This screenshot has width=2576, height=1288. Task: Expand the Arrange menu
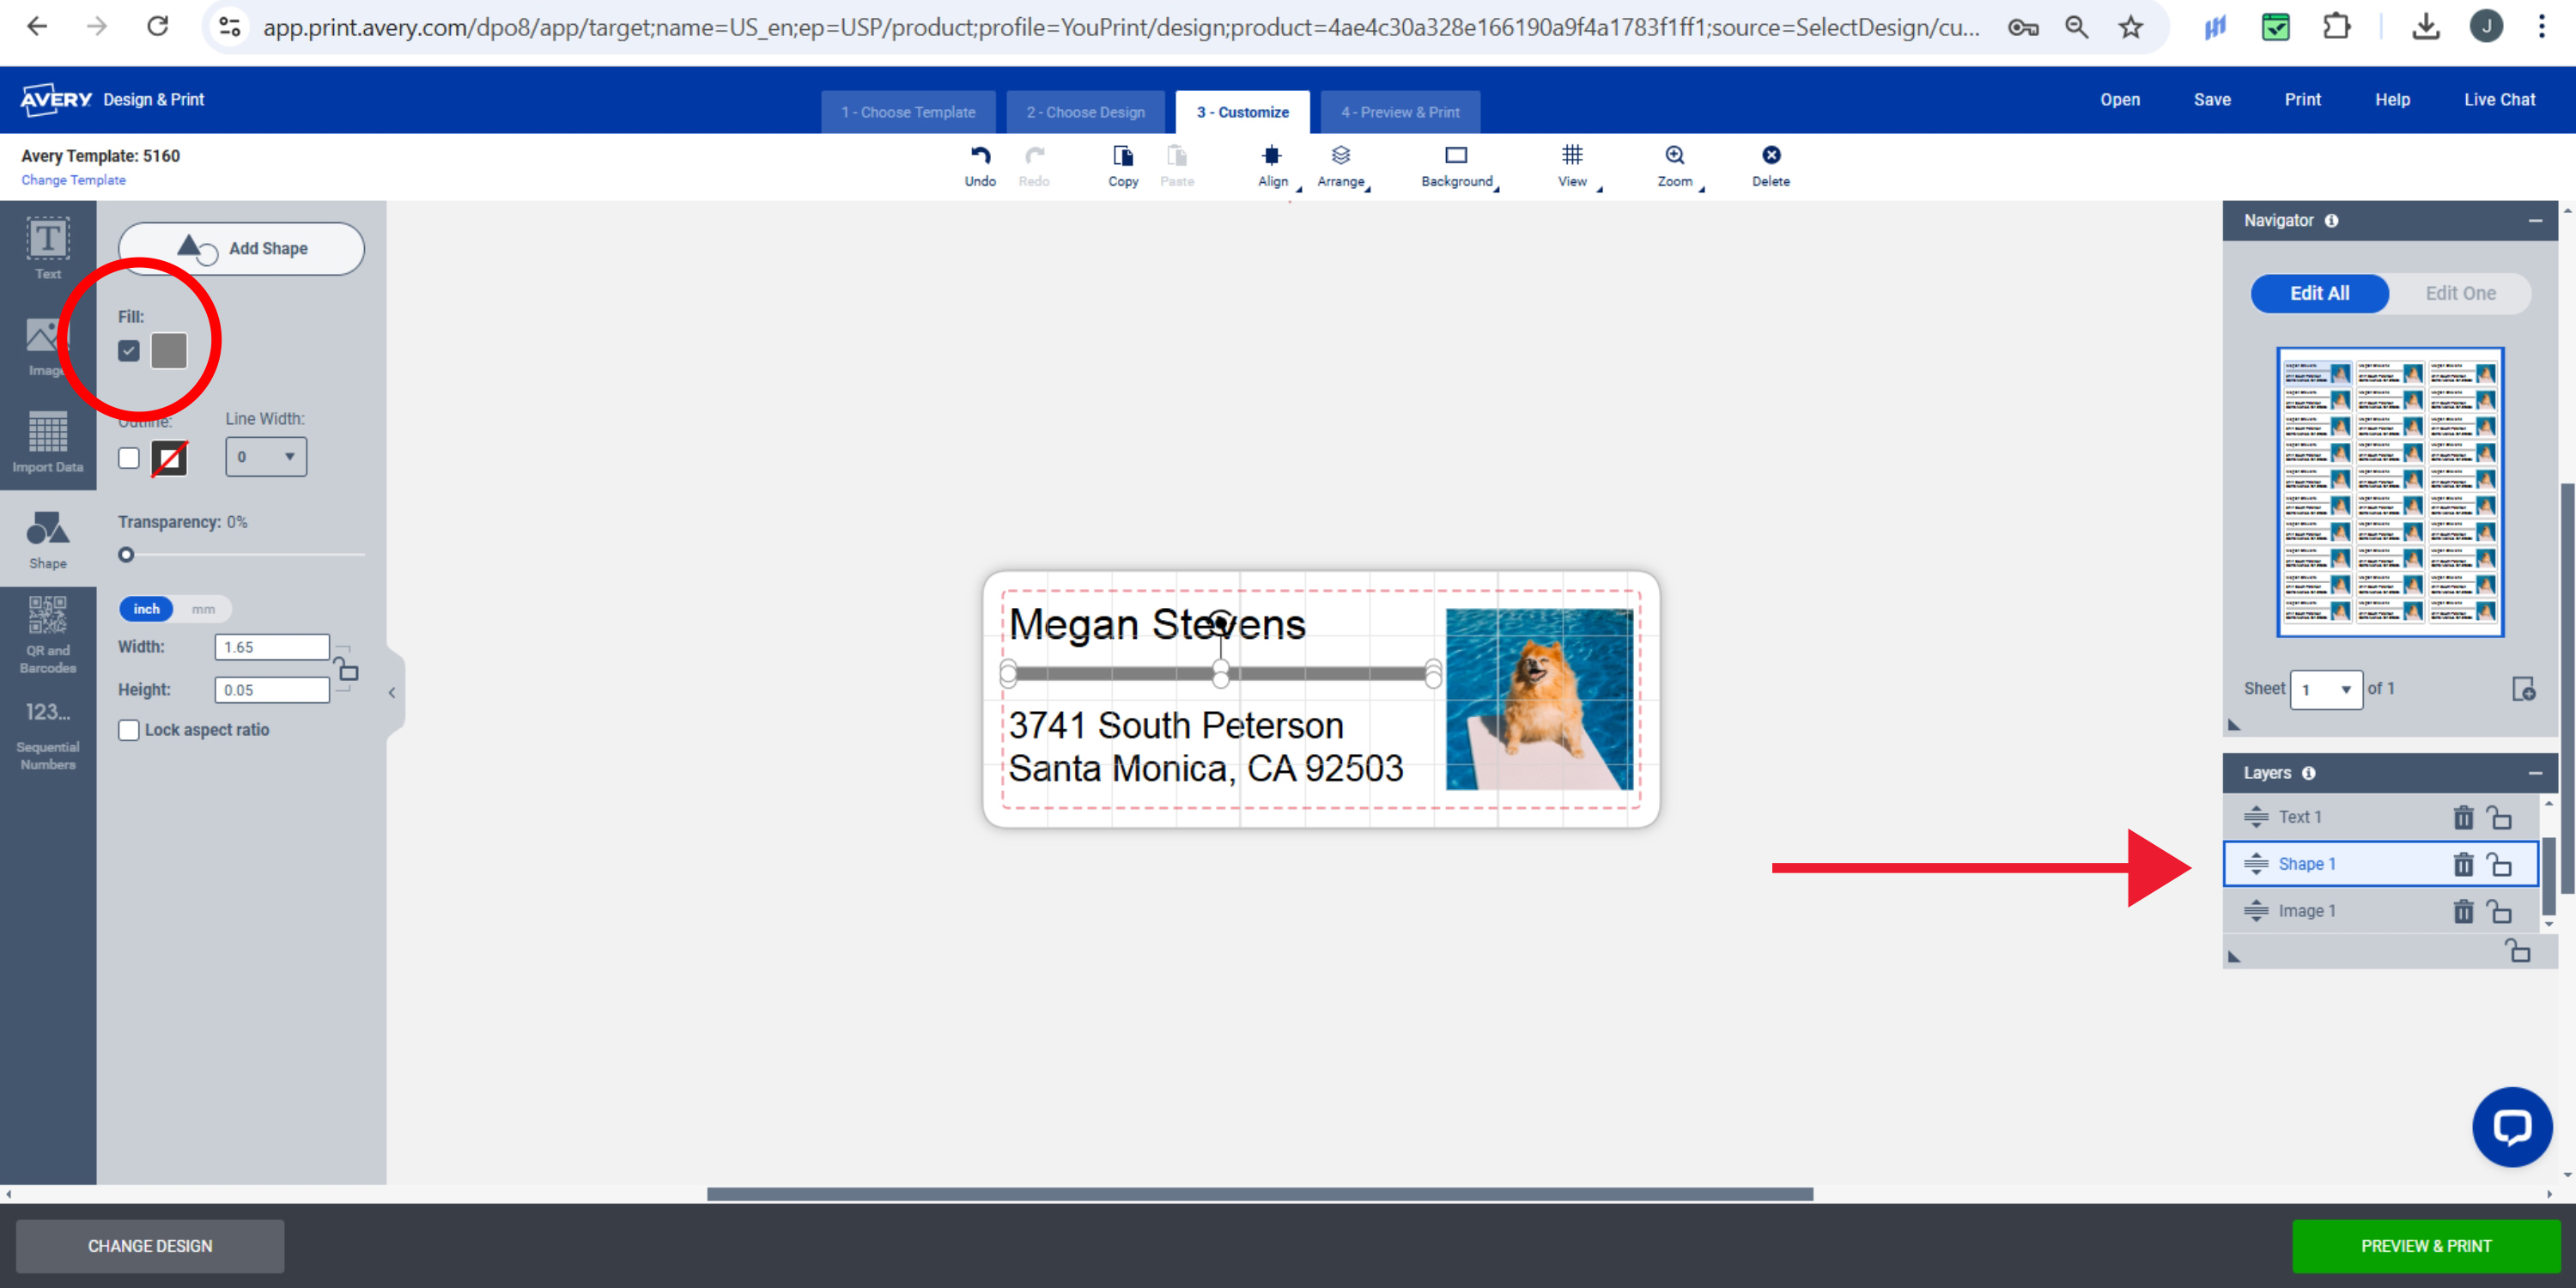click(x=1341, y=164)
